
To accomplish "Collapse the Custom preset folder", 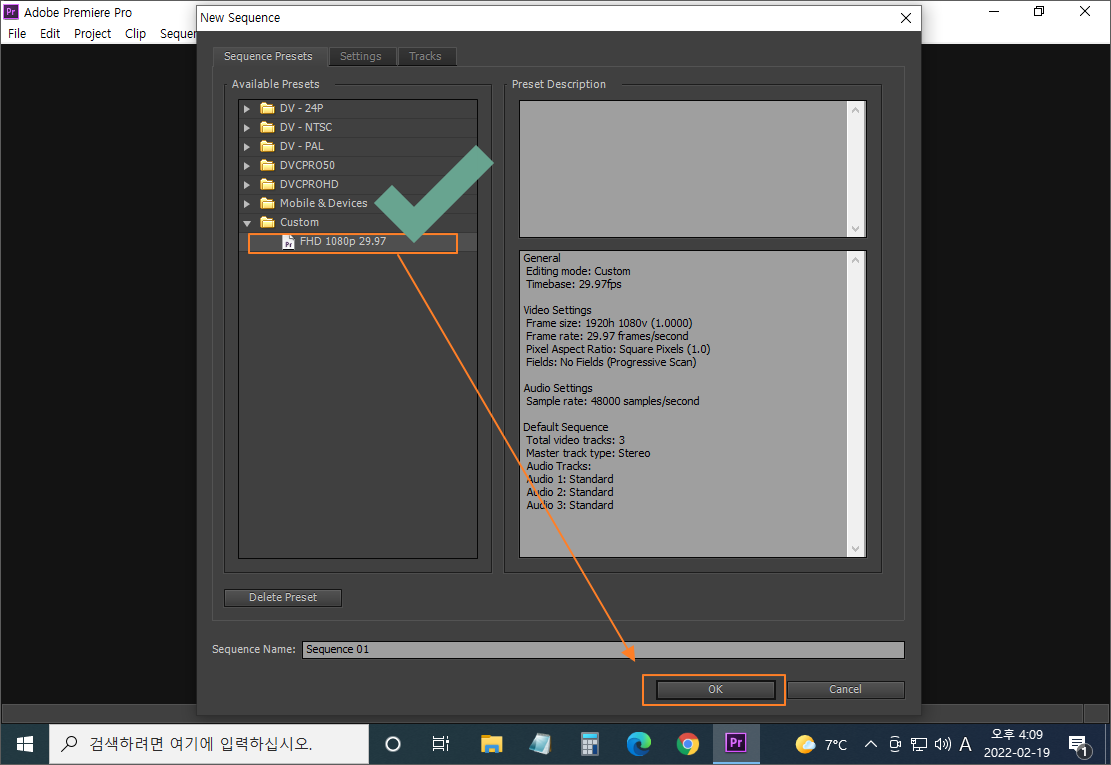I will (247, 223).
